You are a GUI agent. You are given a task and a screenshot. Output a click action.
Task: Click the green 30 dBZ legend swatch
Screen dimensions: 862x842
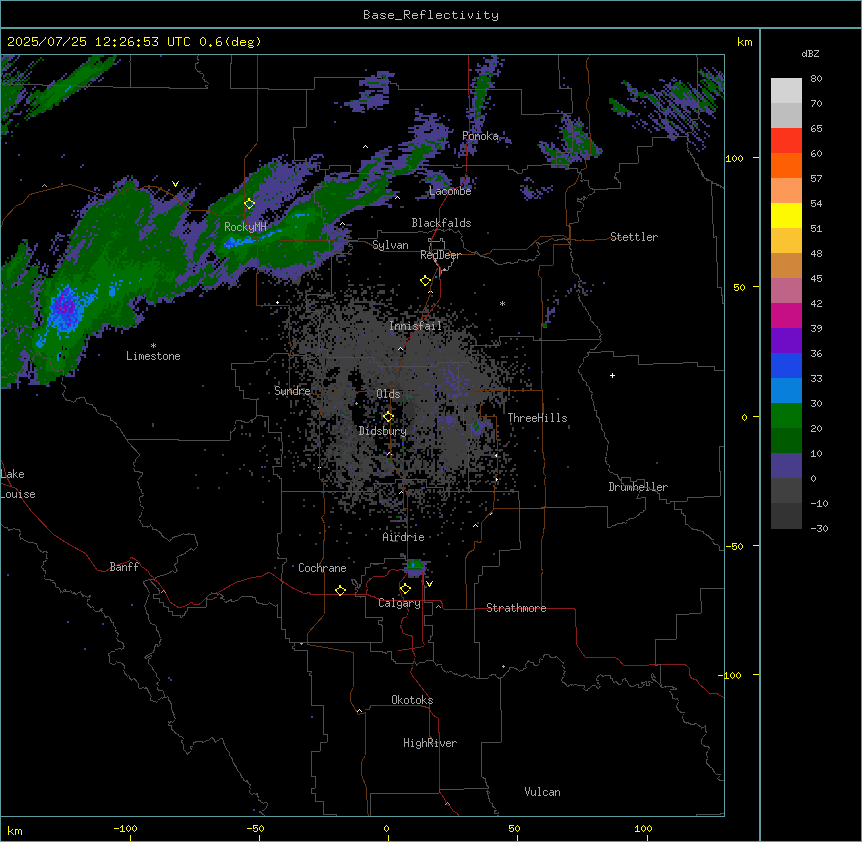(786, 416)
